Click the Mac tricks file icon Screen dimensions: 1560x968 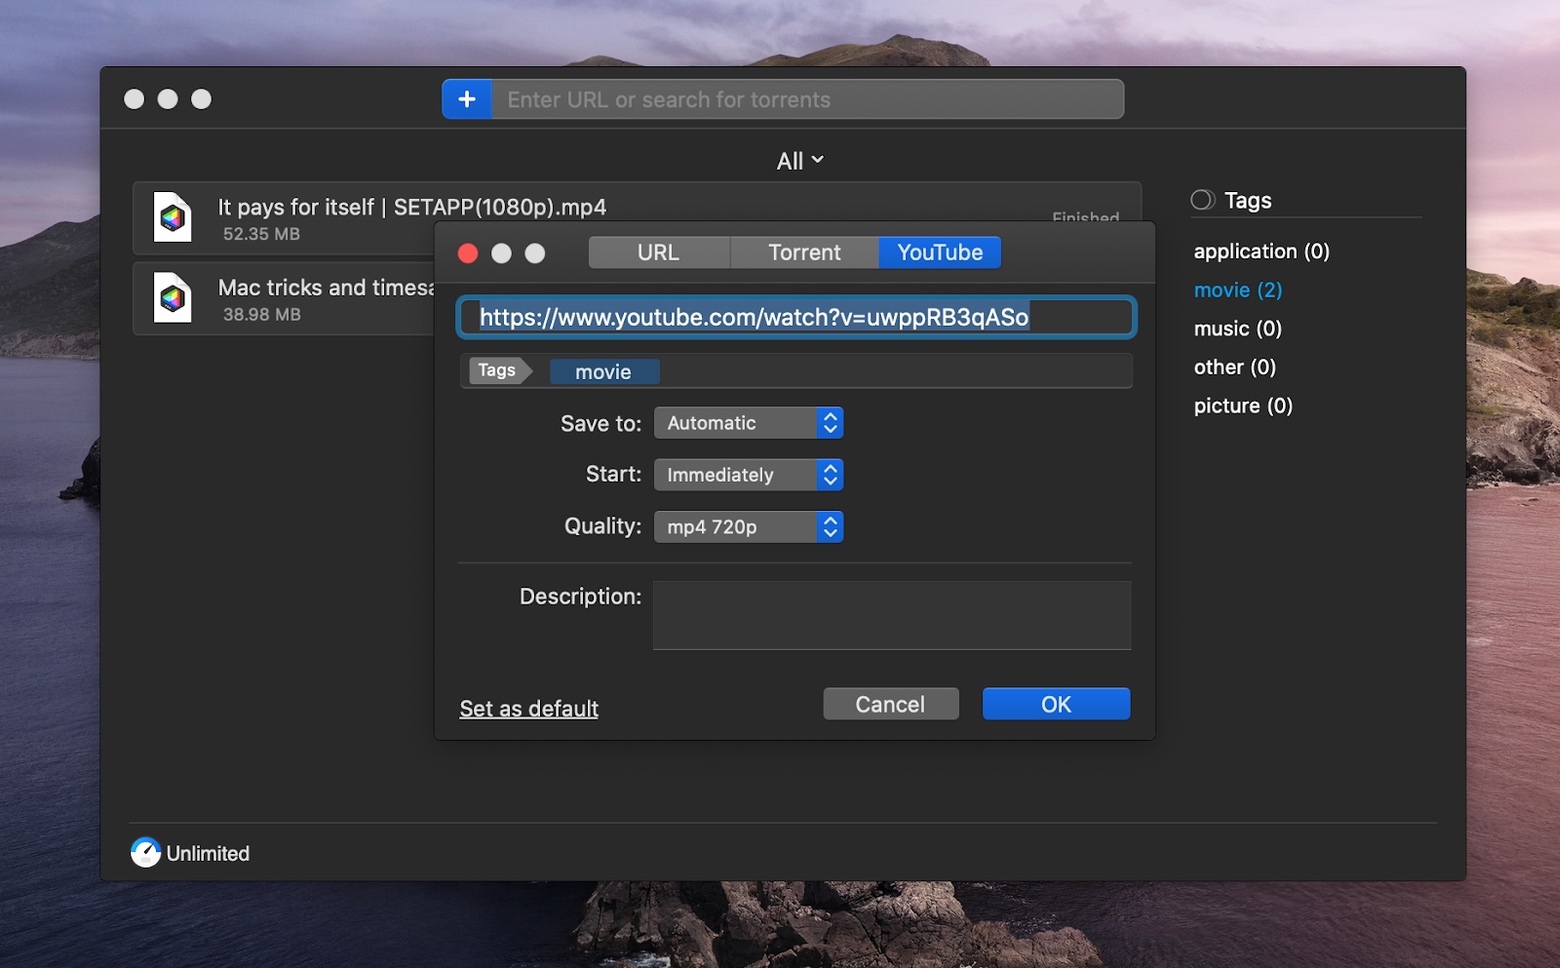pyautogui.click(x=172, y=297)
